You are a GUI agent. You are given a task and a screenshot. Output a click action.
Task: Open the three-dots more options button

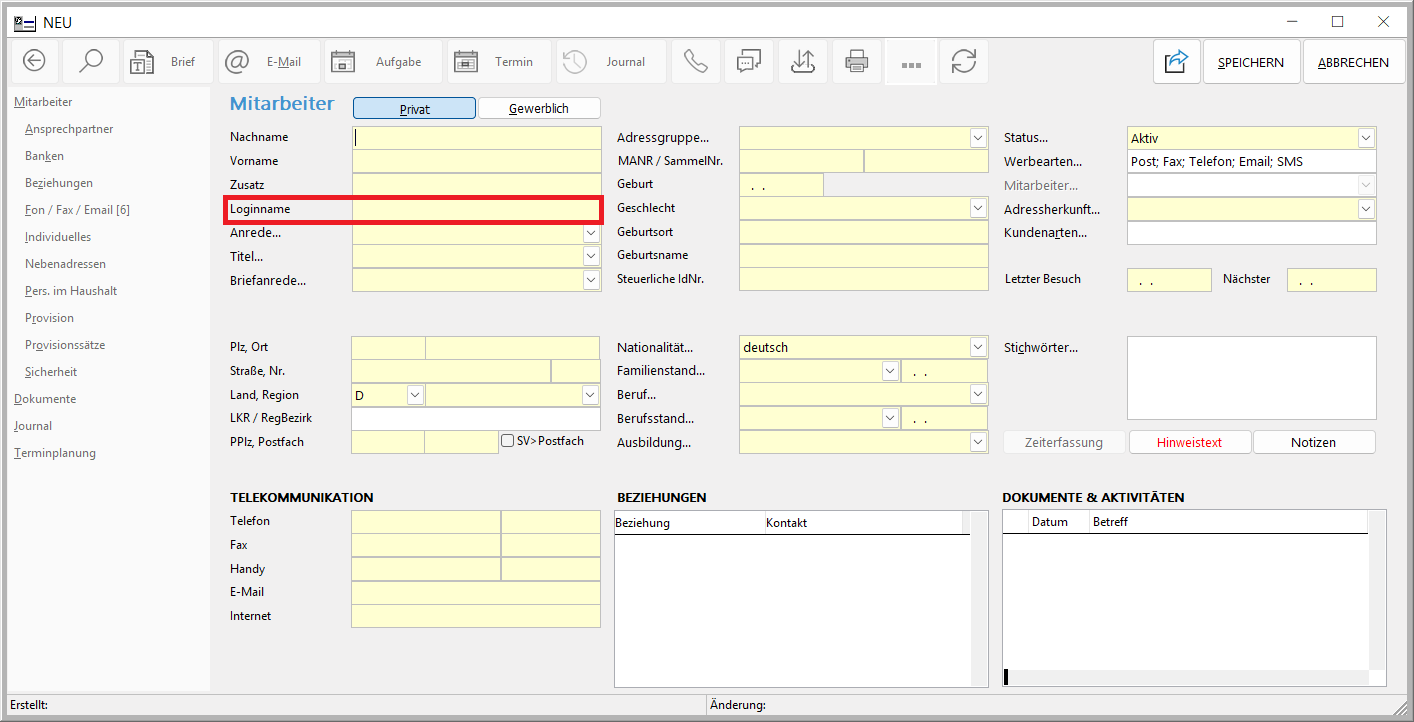(x=911, y=63)
